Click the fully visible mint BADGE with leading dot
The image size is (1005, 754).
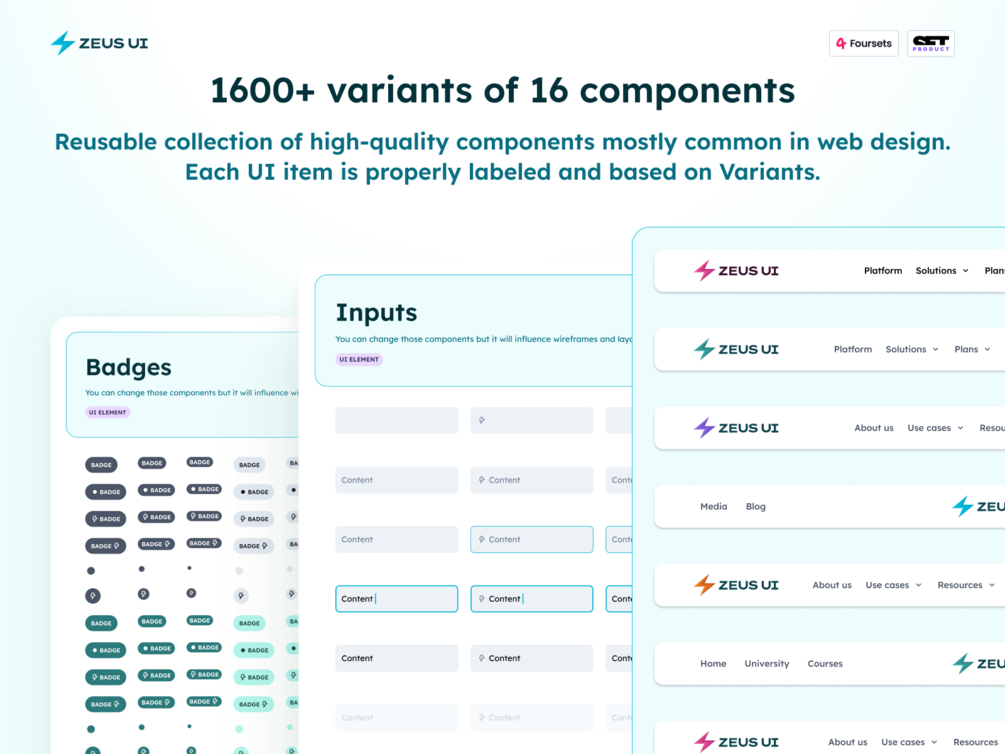pyautogui.click(x=254, y=650)
